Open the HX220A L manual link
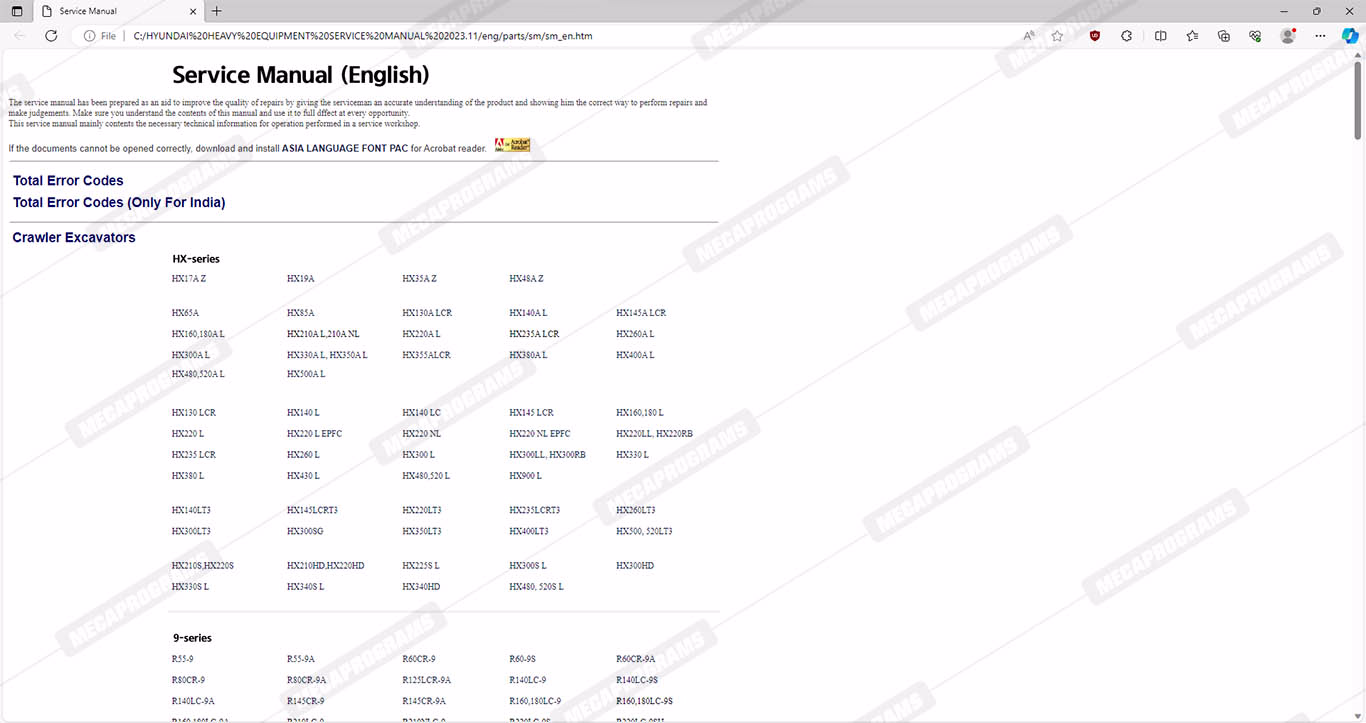Image resolution: width=1366 pixels, height=723 pixels. pos(421,334)
